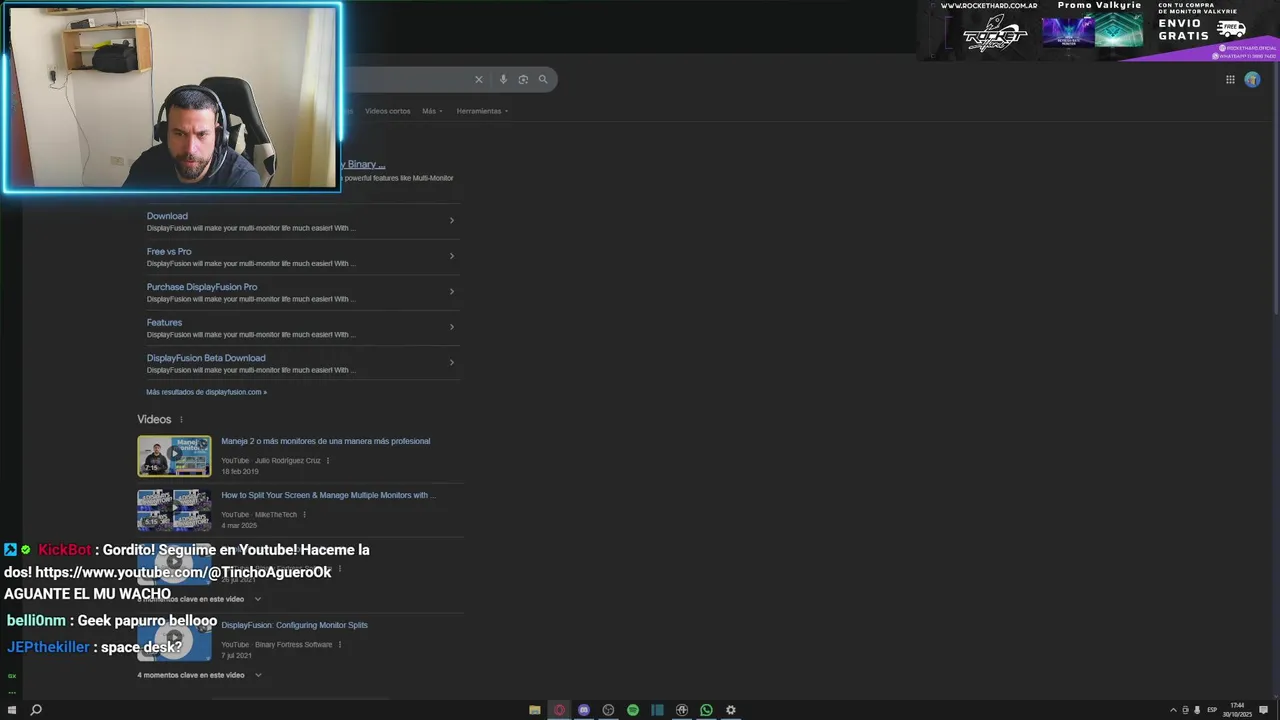
Task: Open the Purchase DisplayFusion Pro link
Action: (202, 287)
